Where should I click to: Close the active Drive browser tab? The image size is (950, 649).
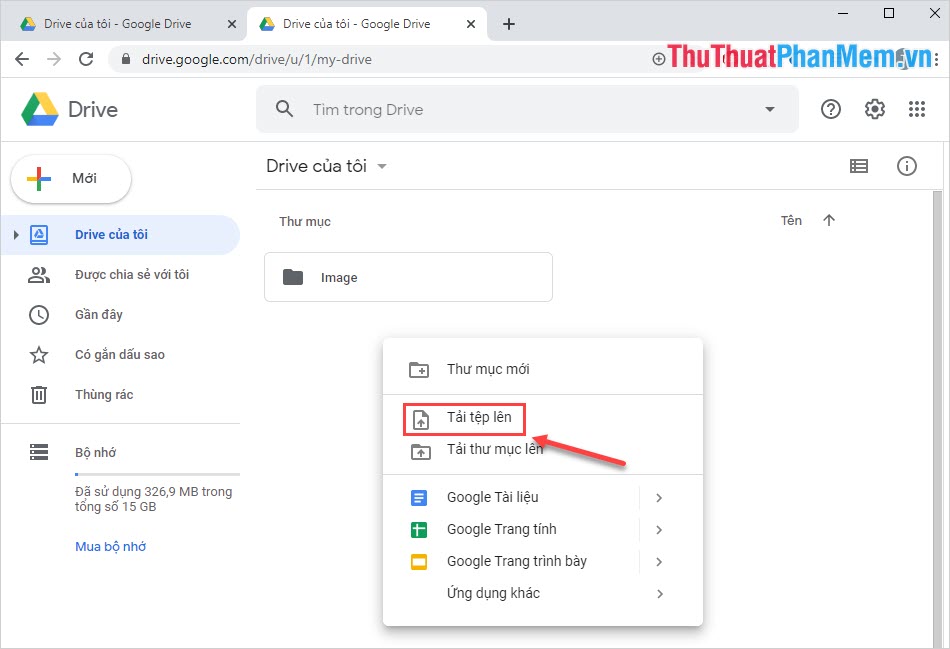(x=471, y=24)
